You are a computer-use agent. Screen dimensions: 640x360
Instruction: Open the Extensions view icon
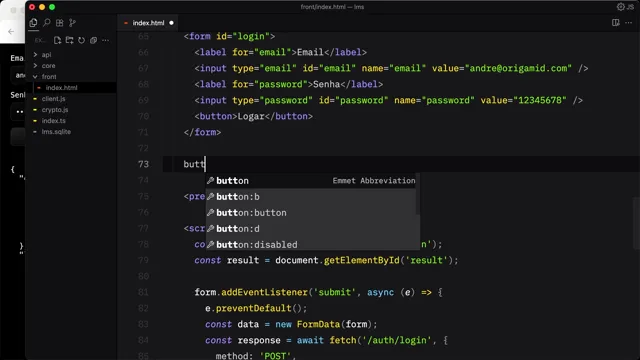[x=60, y=23]
